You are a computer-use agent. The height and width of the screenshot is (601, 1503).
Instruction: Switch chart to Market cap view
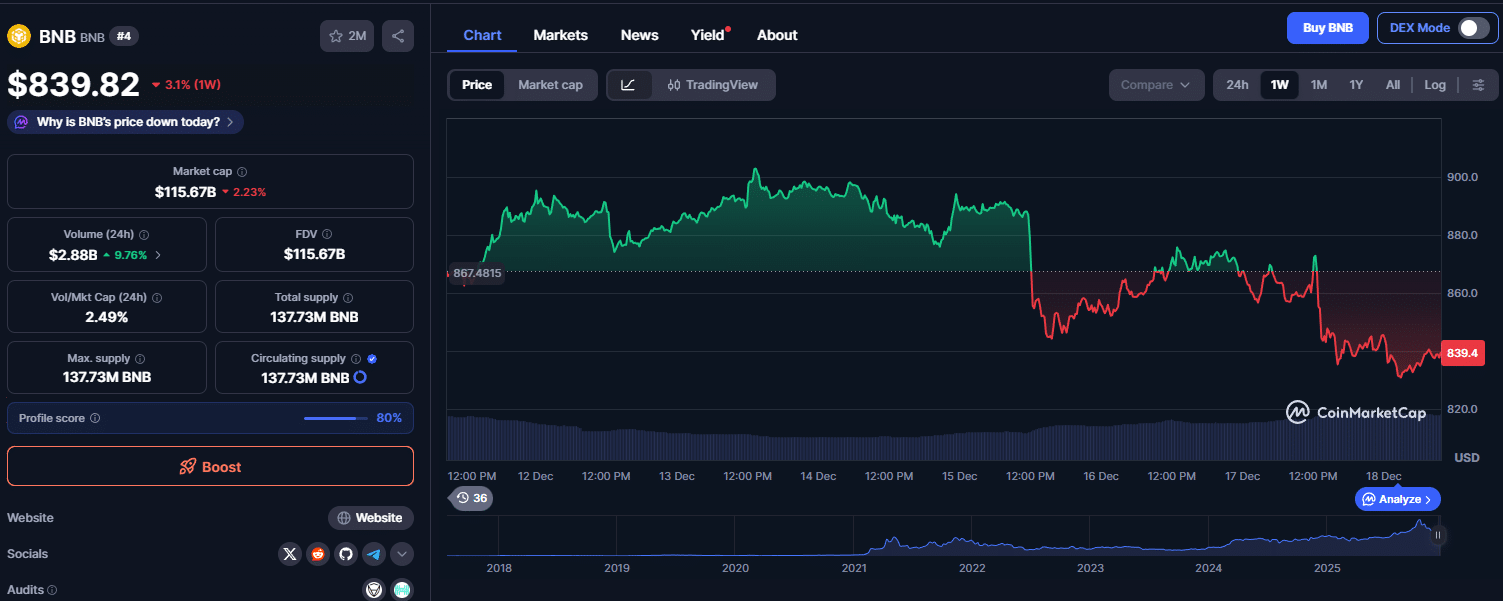(550, 85)
